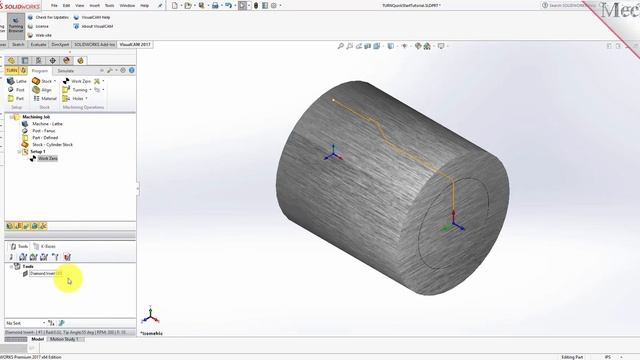Open About VisualCAM
Viewport: 640px width, 360px height.
[93, 26]
